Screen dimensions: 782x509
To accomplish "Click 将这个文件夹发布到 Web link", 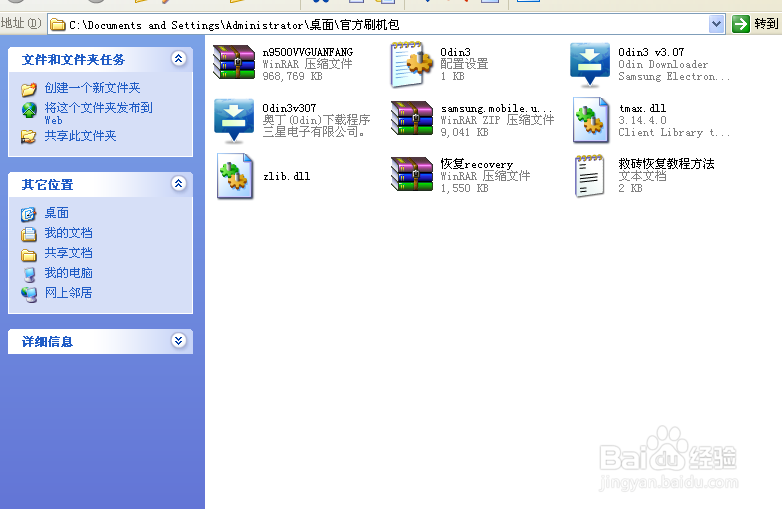I will click(x=98, y=113).
